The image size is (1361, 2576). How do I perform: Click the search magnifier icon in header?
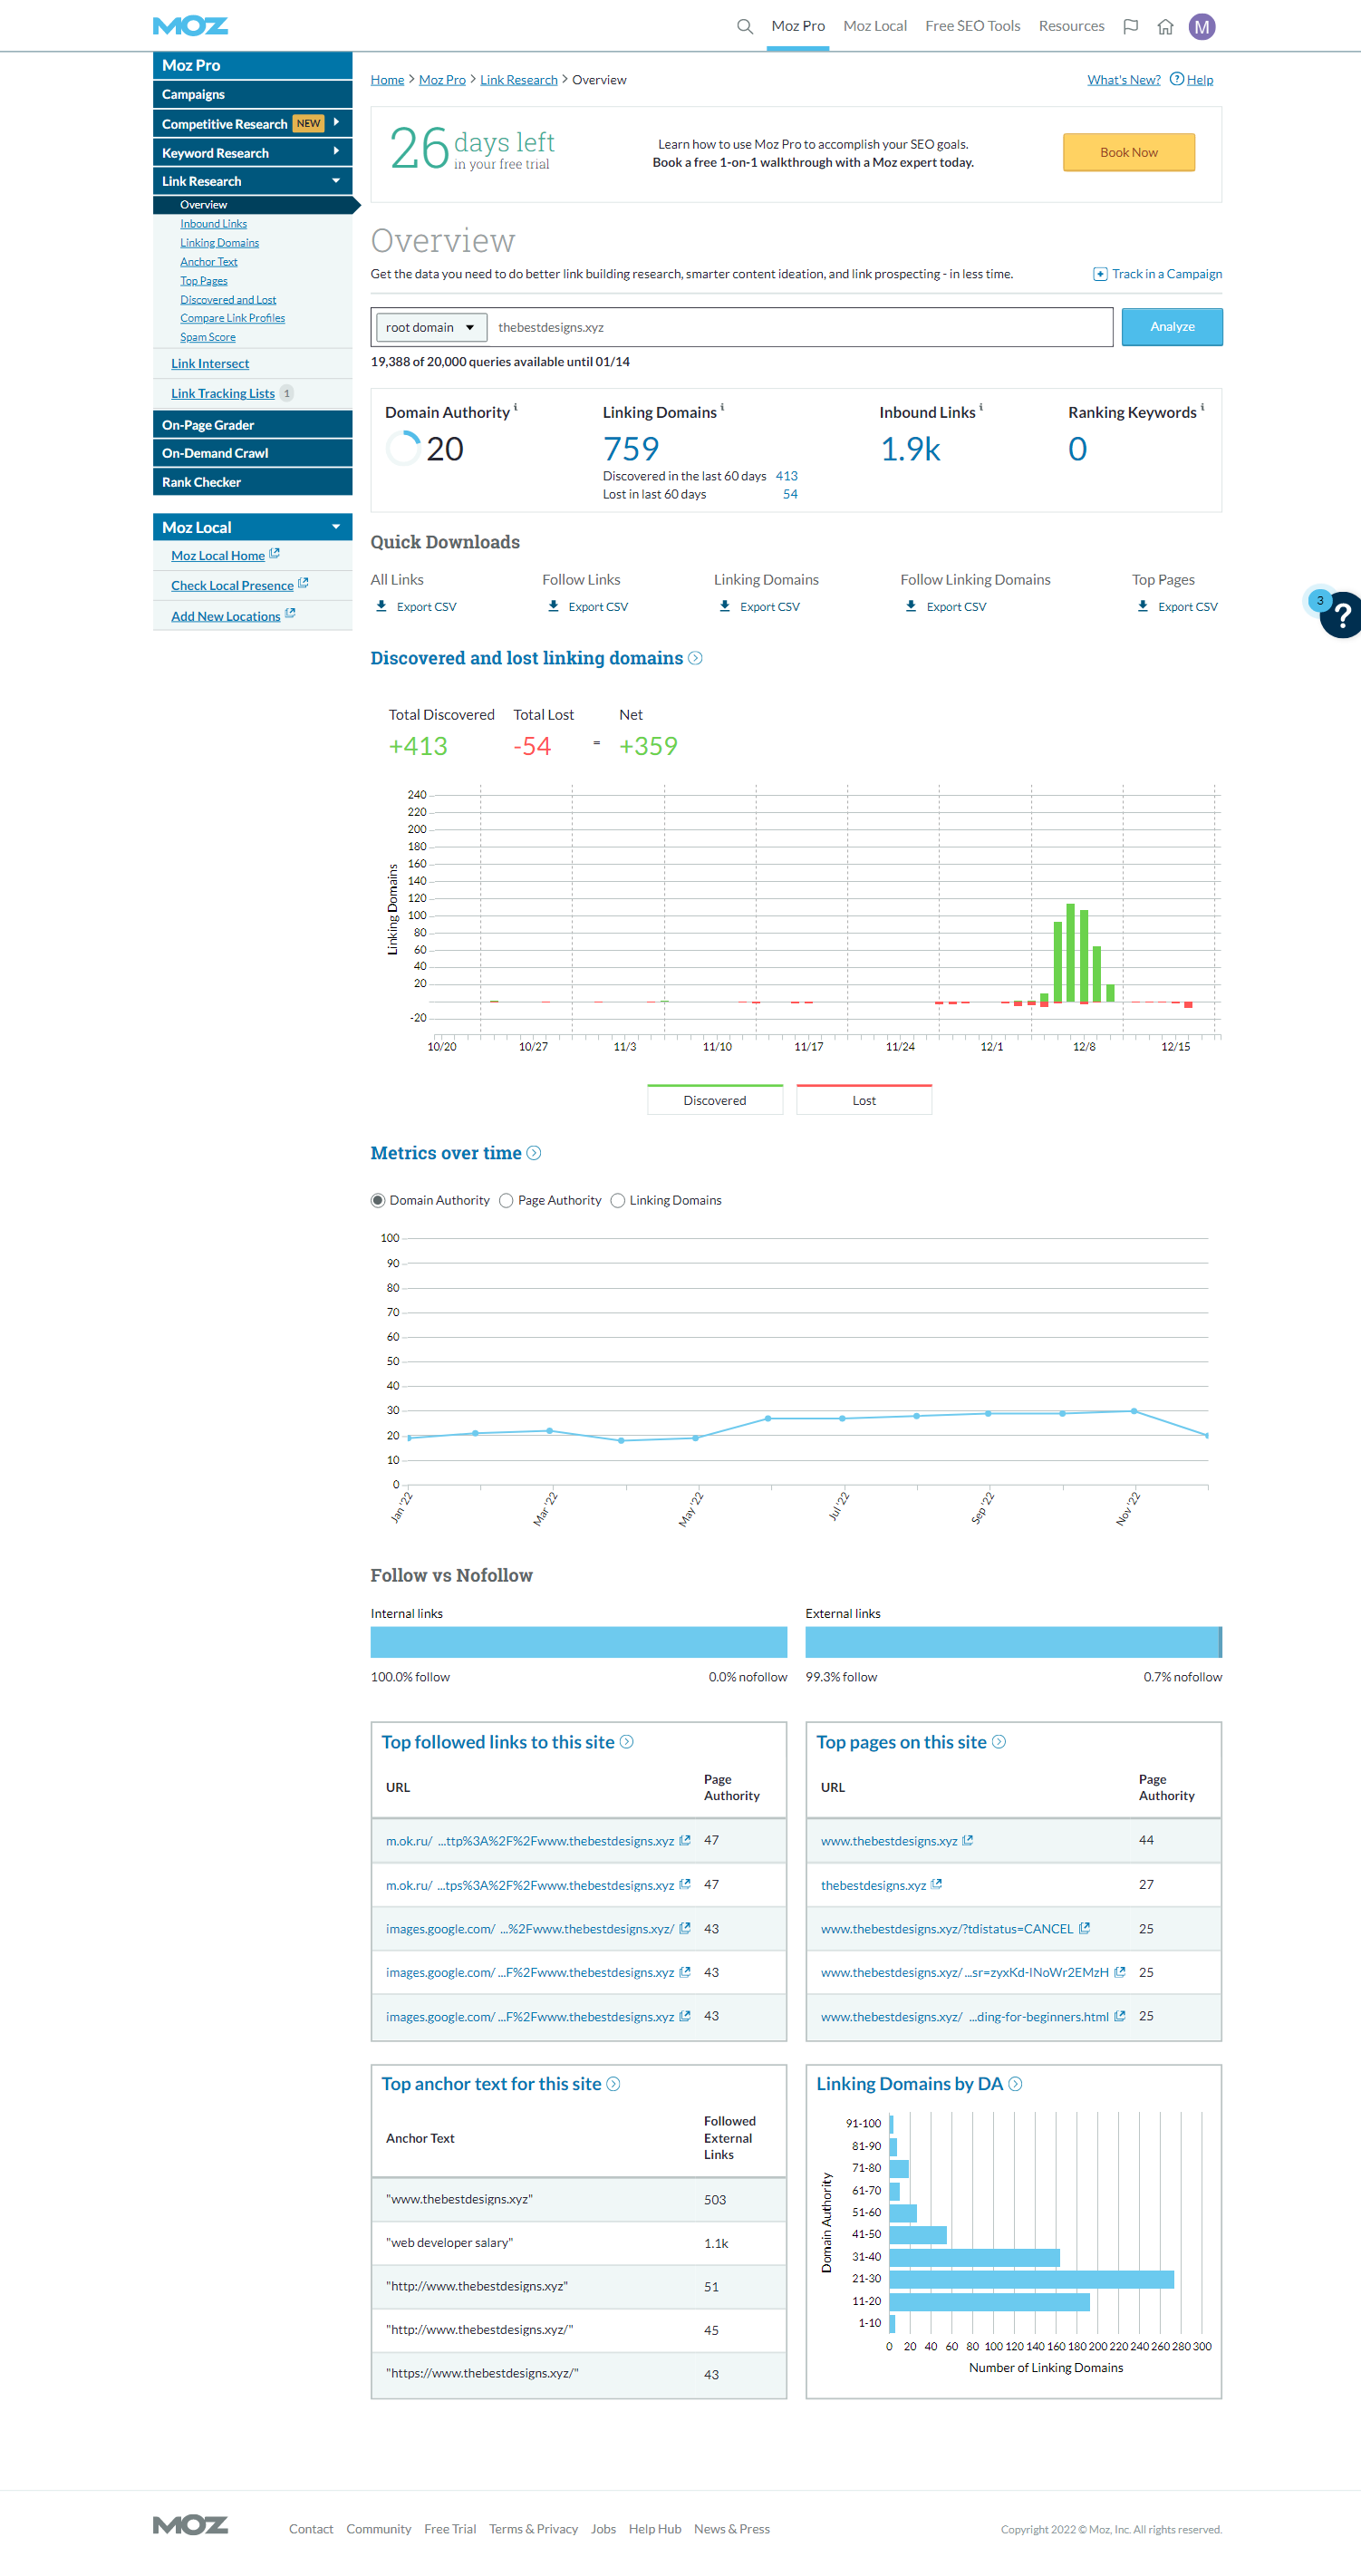[x=744, y=27]
